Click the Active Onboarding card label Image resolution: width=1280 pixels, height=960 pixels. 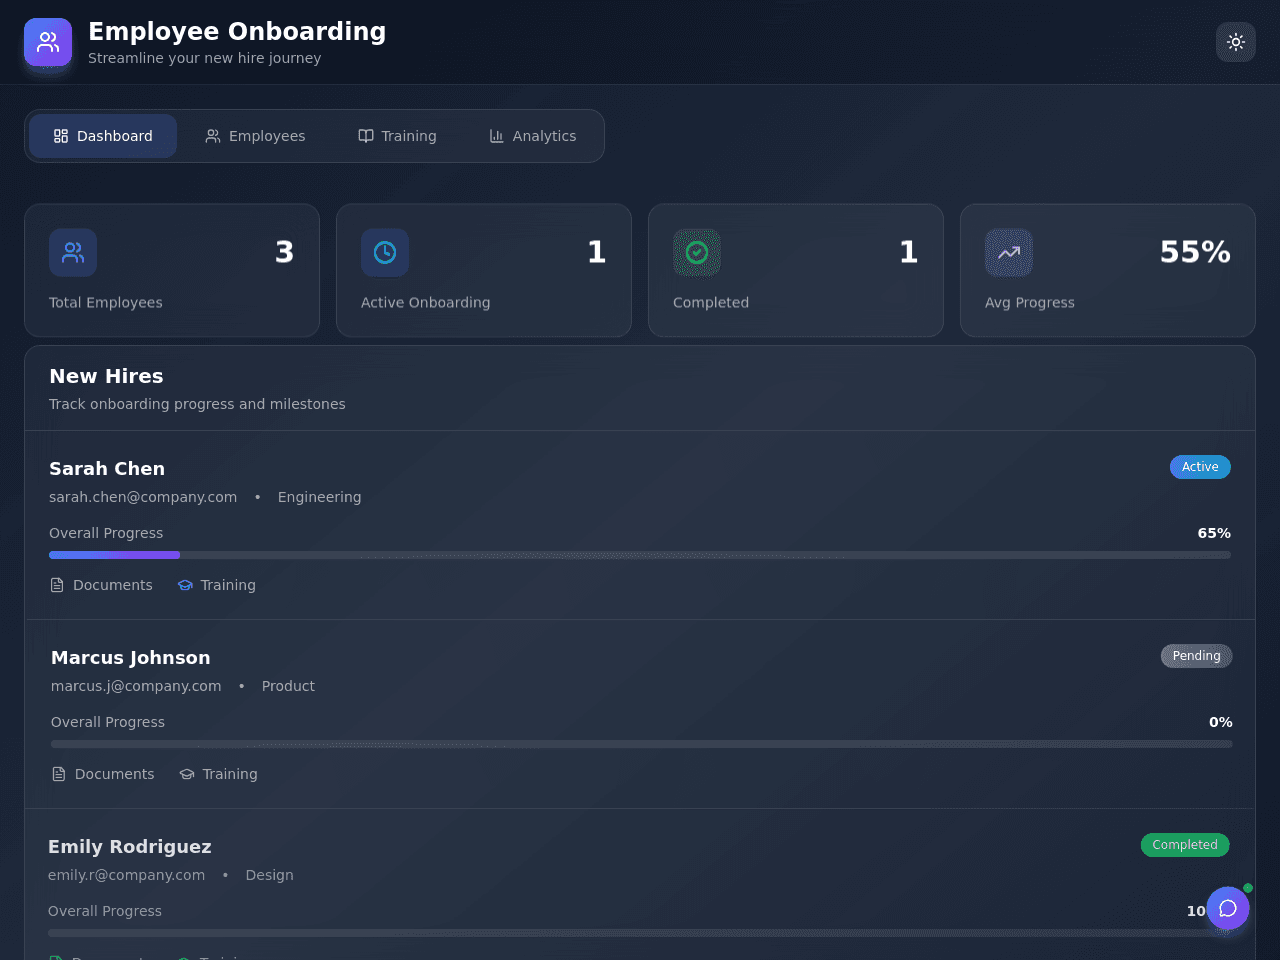click(426, 302)
